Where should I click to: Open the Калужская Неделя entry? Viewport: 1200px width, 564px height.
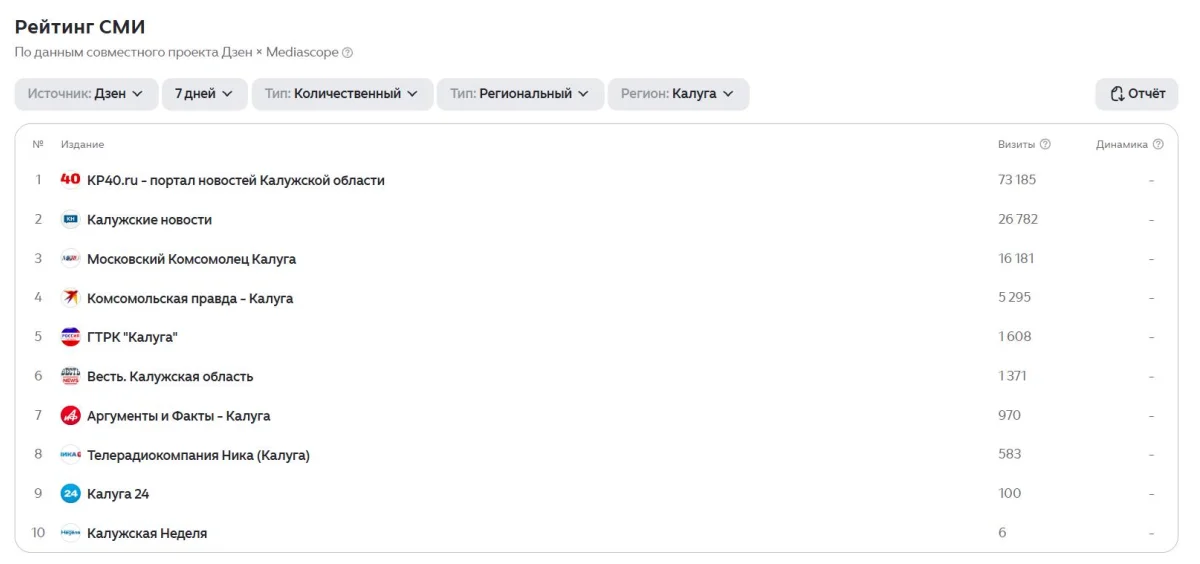point(147,533)
